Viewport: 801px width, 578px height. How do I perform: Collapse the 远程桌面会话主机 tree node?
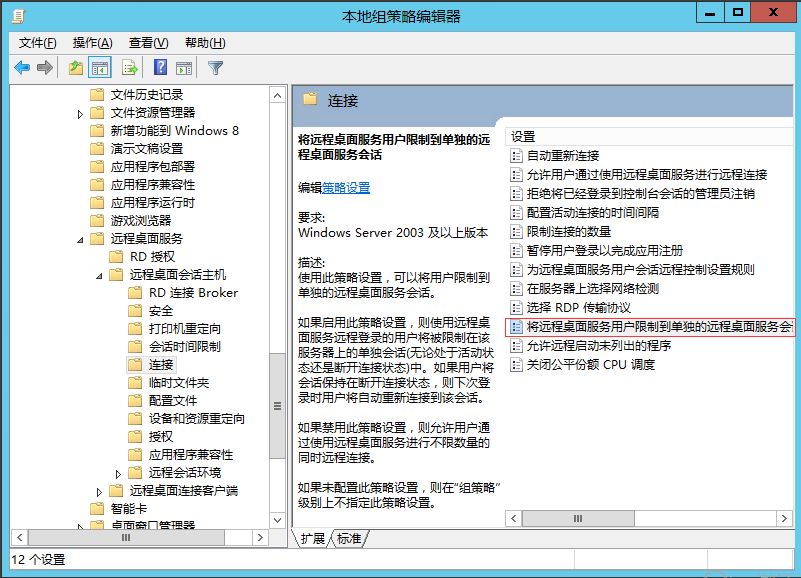click(99, 276)
